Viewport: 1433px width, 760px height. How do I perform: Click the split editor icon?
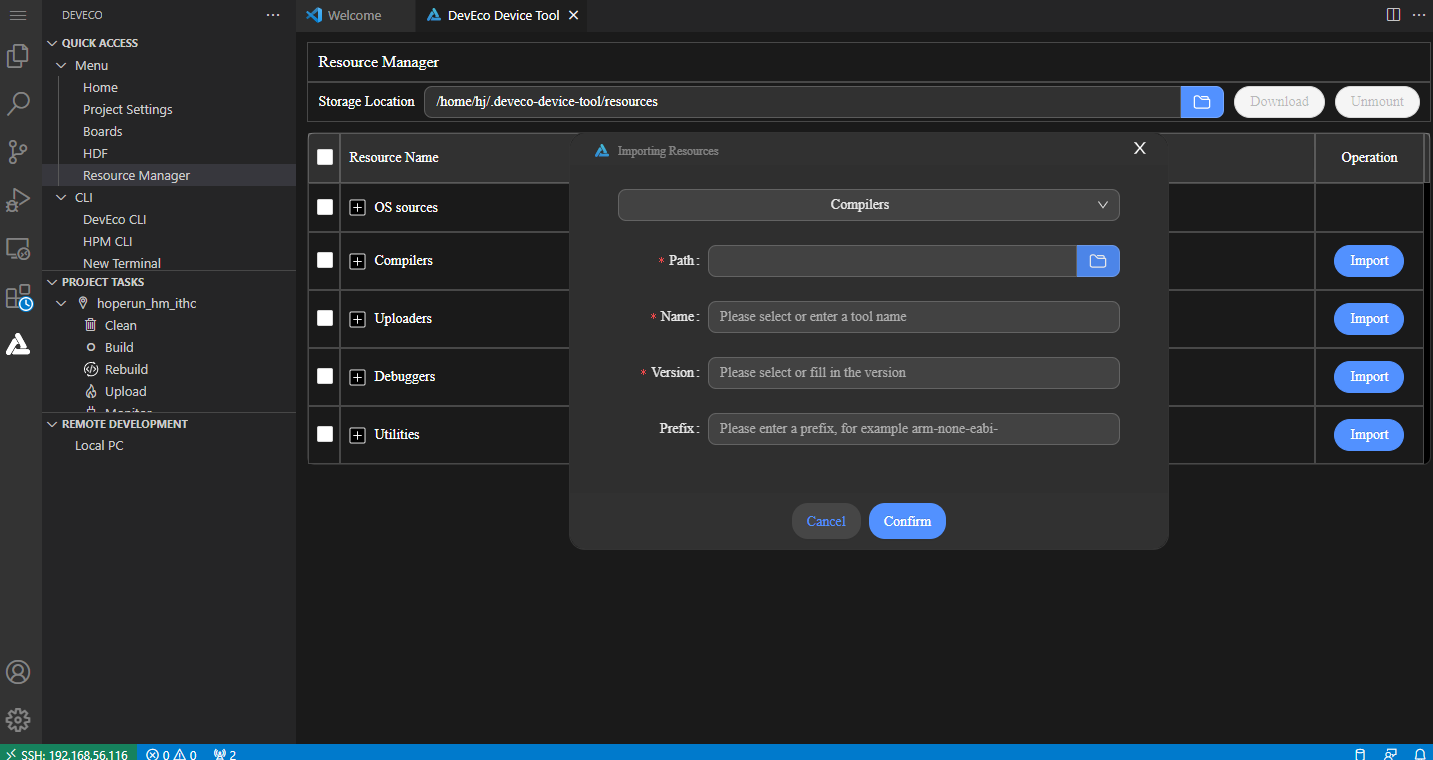coord(1393,15)
